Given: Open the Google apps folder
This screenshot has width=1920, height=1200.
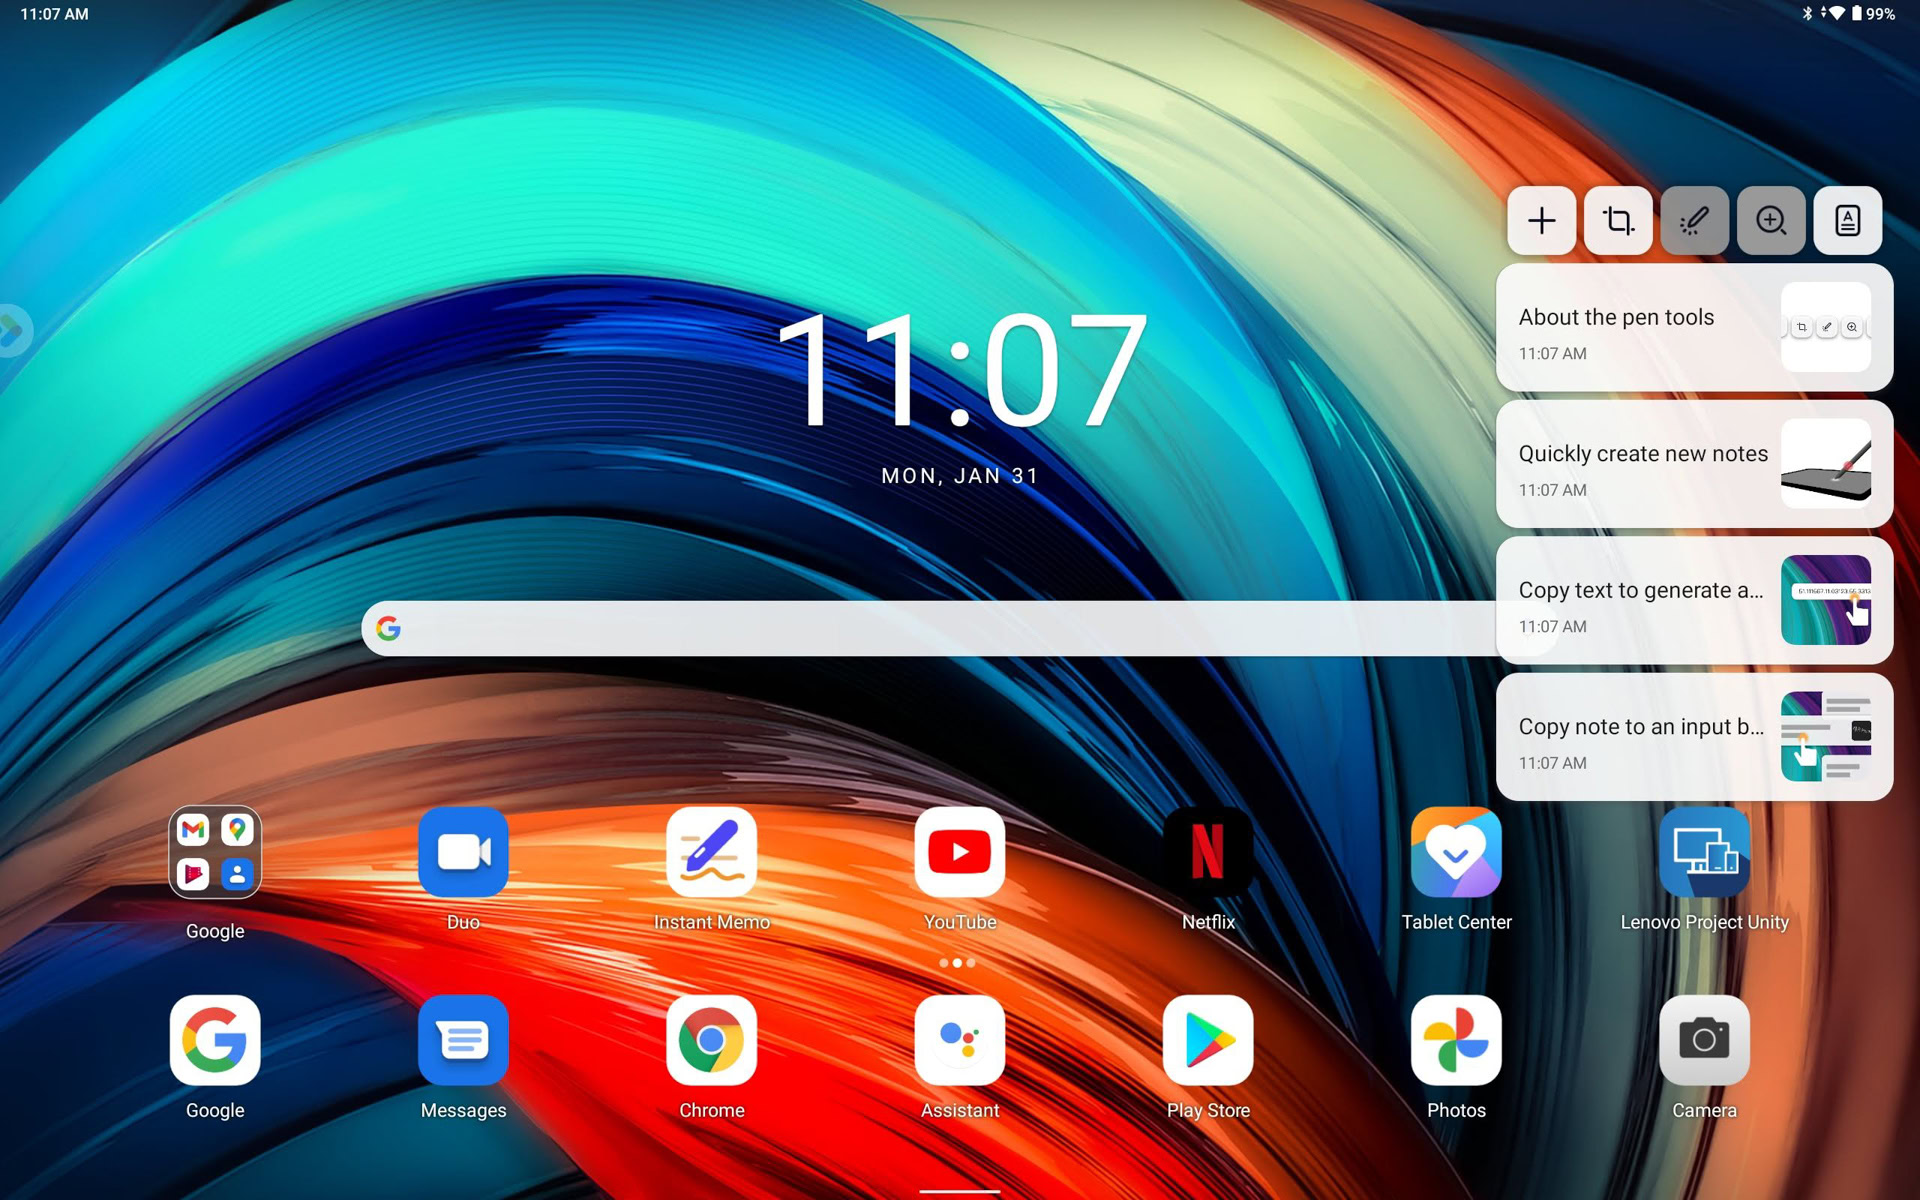Looking at the screenshot, I should (x=215, y=853).
